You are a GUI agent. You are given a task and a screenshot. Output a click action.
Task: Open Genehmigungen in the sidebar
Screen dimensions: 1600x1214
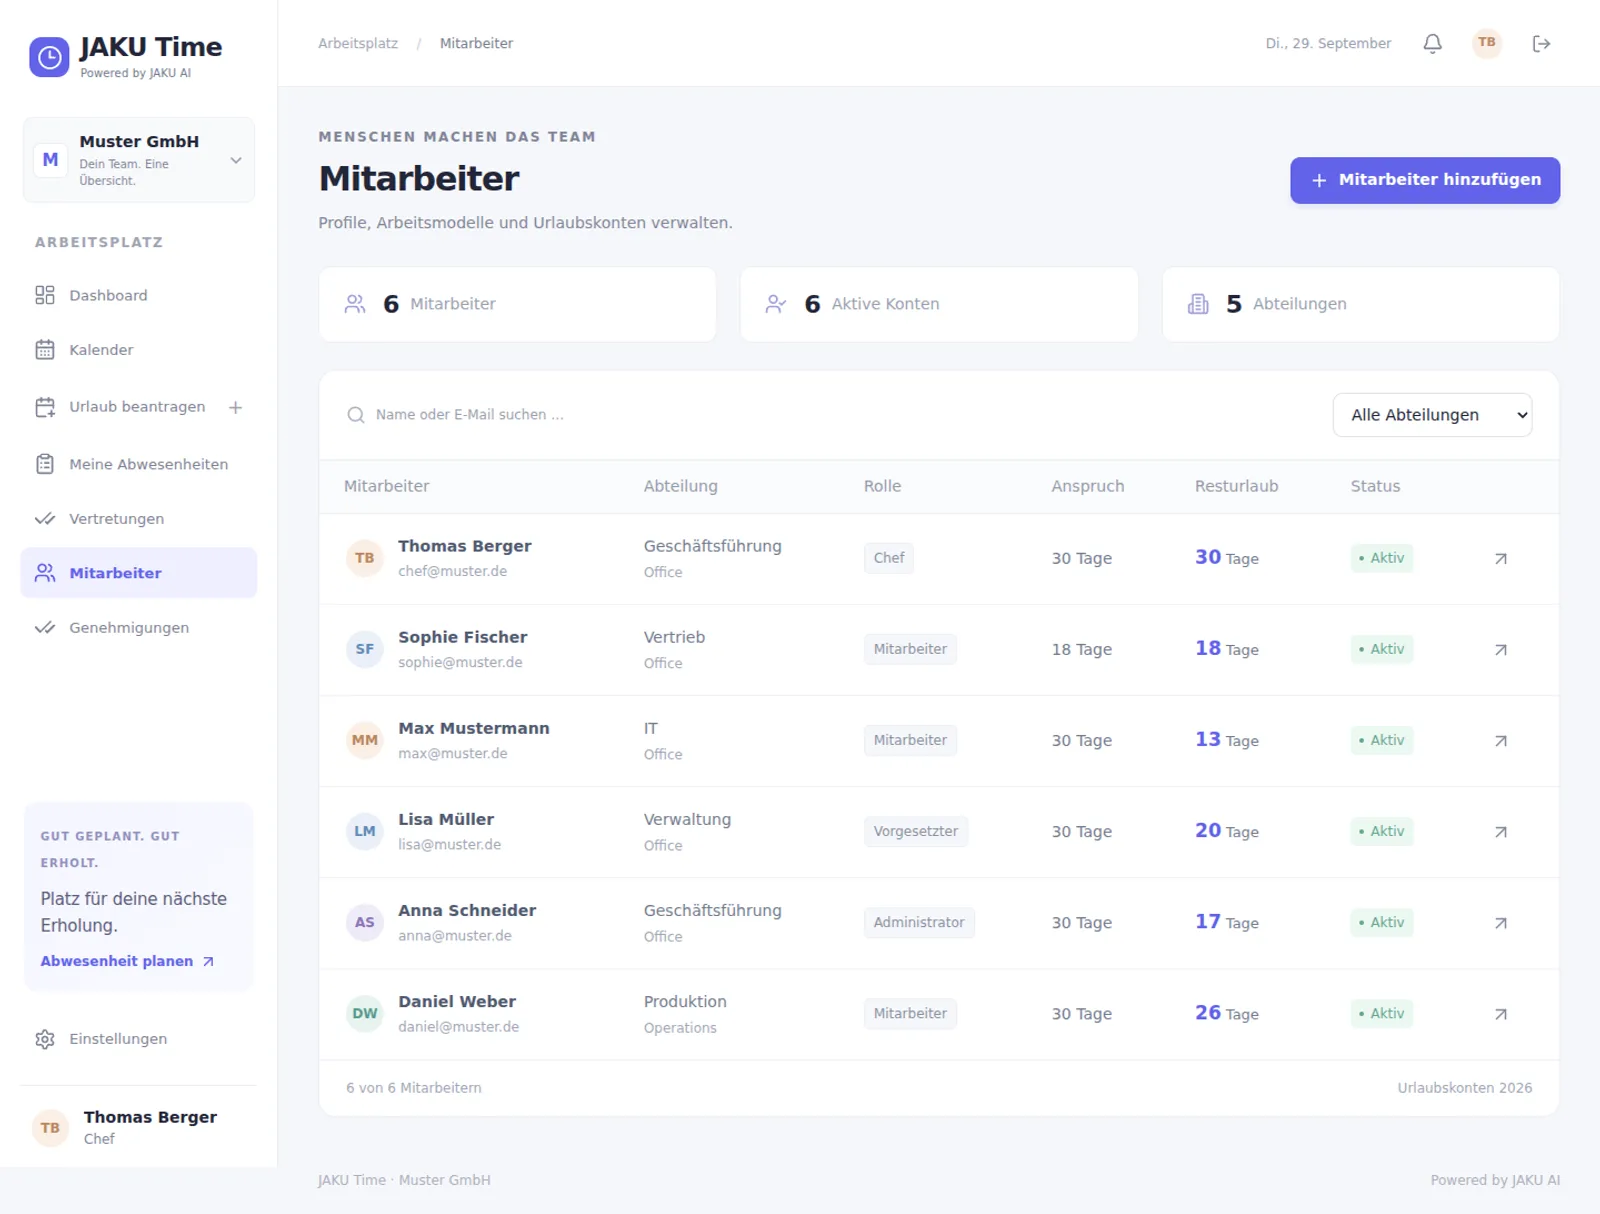139,628
